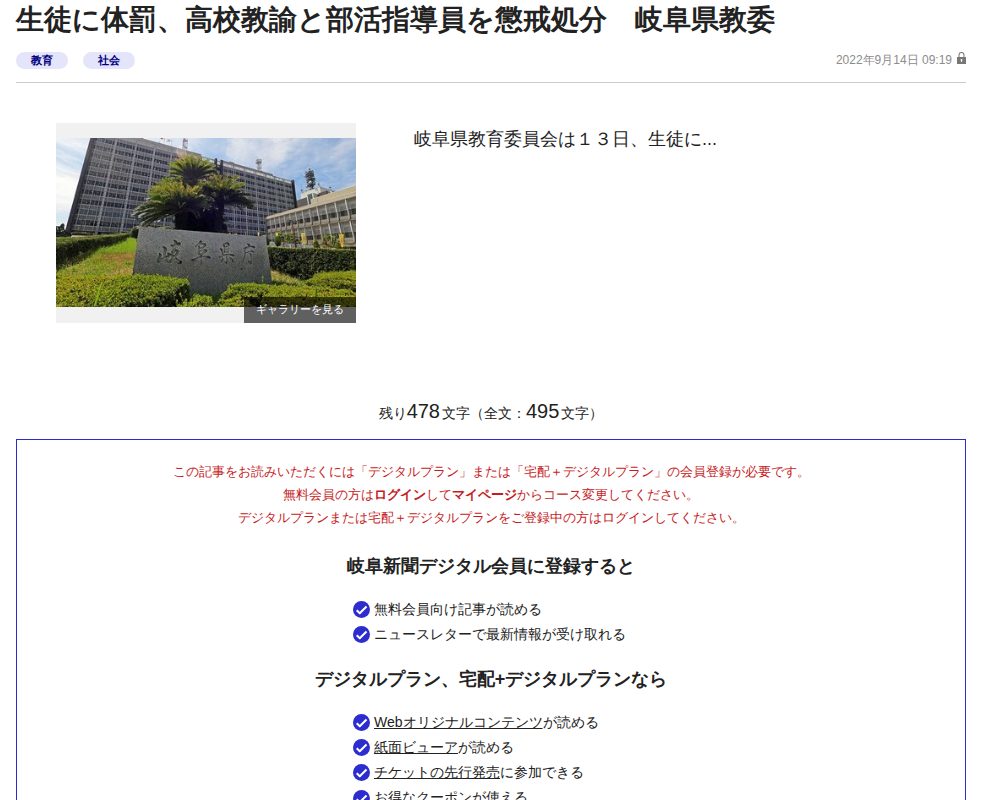Click the red notice line この記事をお読みいただくには
Viewport: 982px width, 800px height.
click(x=490, y=472)
